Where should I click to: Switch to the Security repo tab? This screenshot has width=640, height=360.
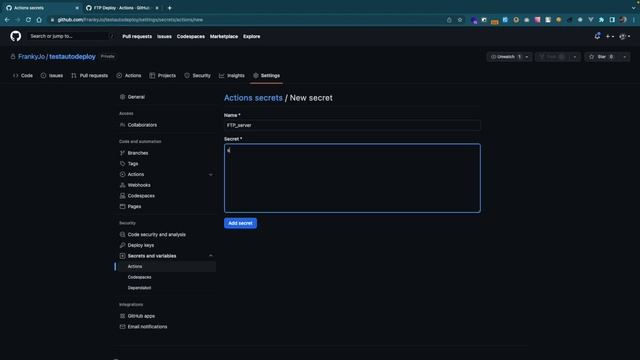point(198,76)
